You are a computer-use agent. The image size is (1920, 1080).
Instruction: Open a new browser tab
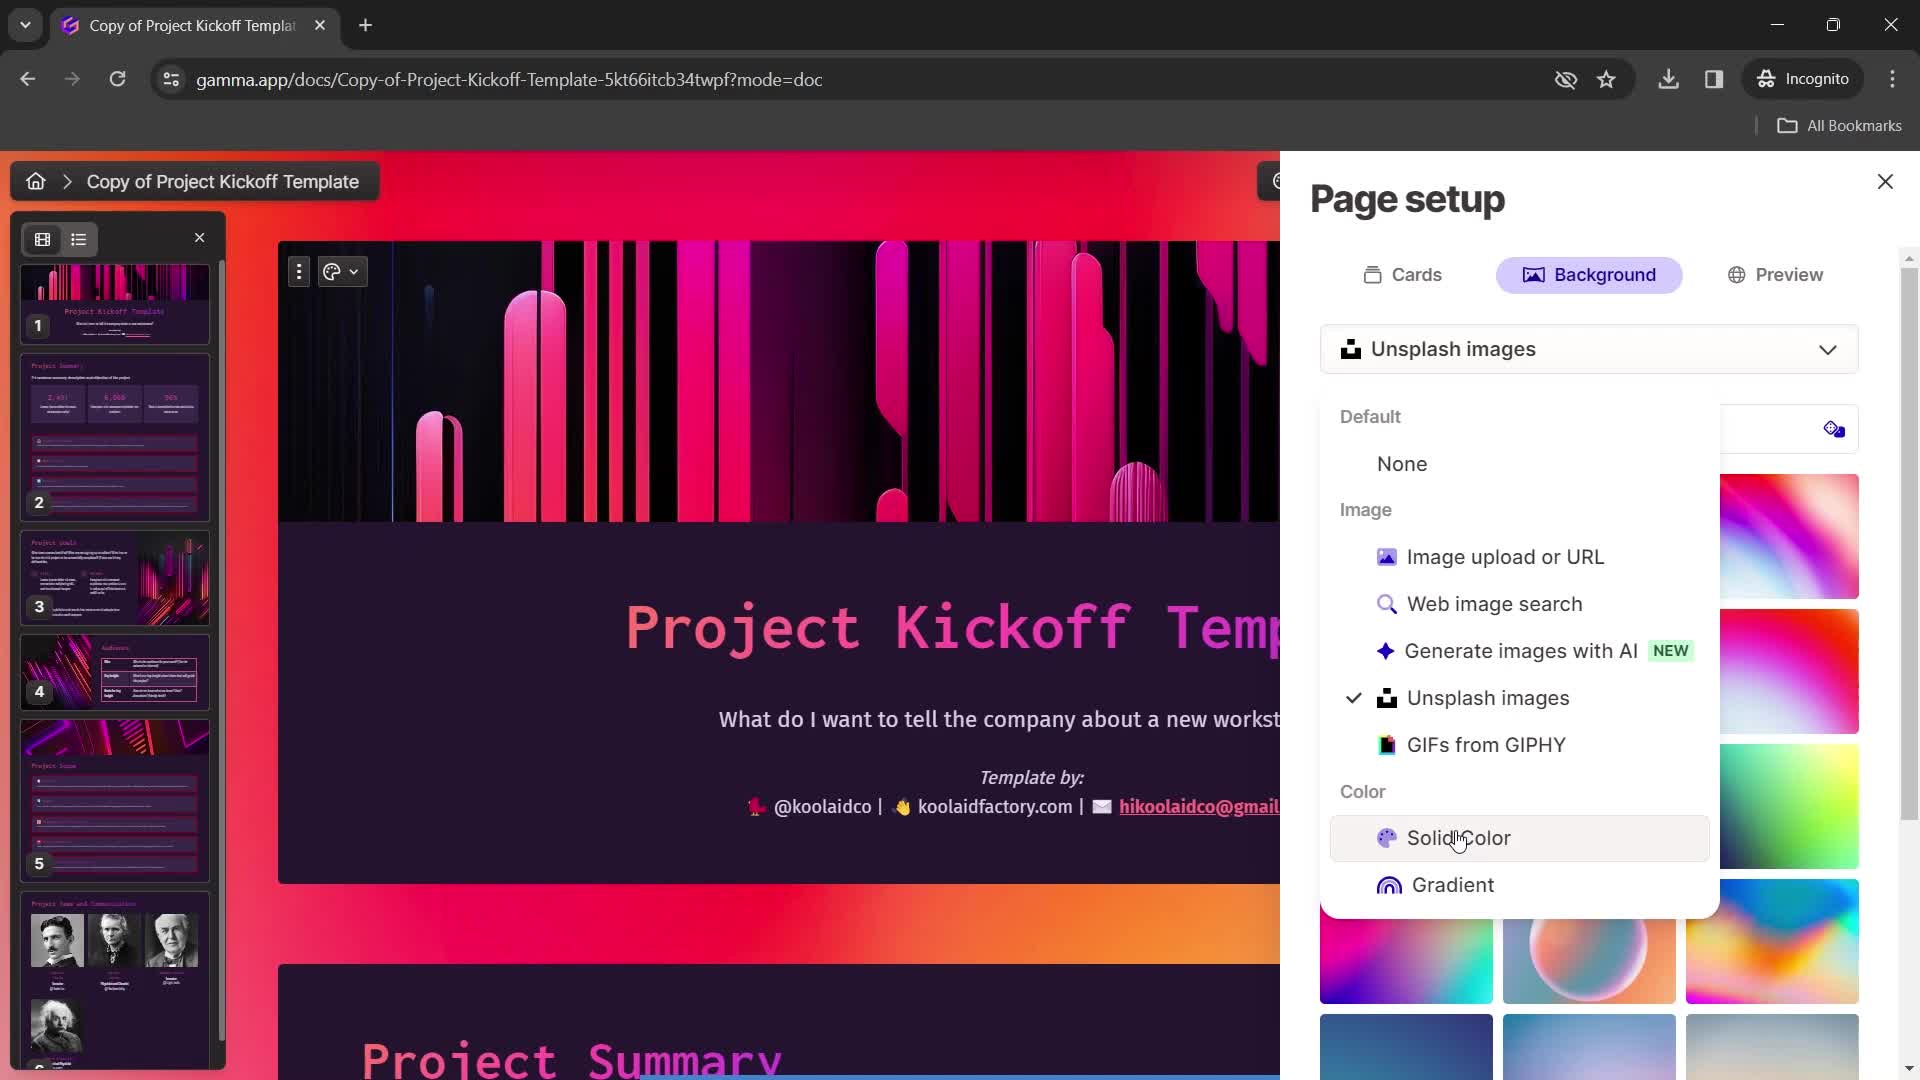coord(366,25)
